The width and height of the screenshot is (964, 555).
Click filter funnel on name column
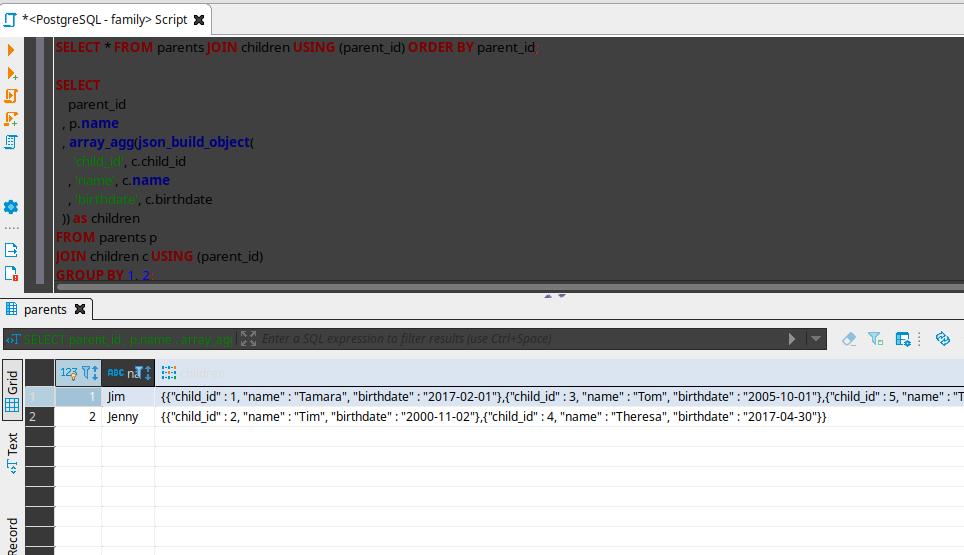point(139,372)
